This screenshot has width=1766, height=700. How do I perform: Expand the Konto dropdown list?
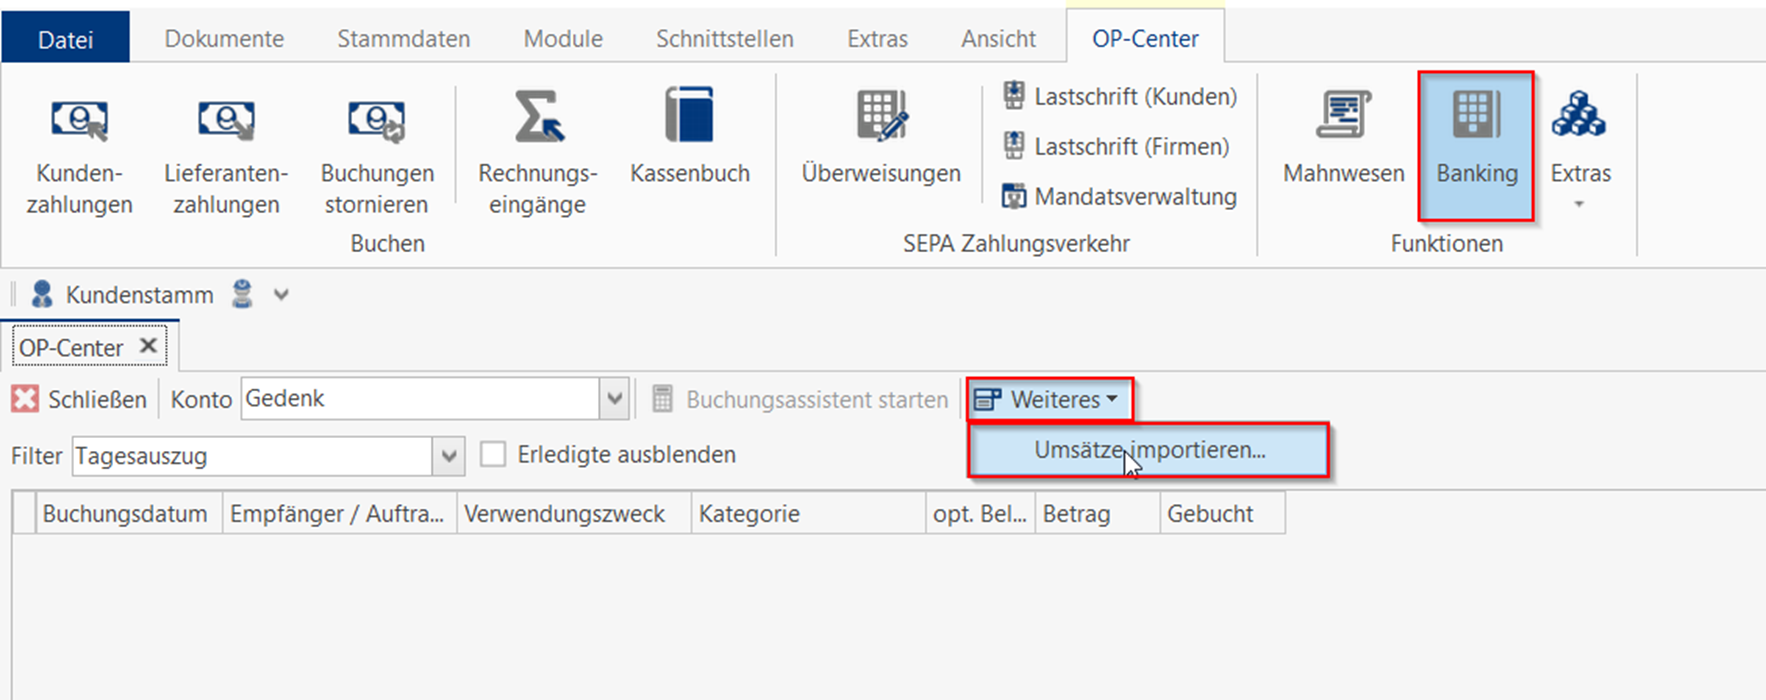tap(614, 400)
